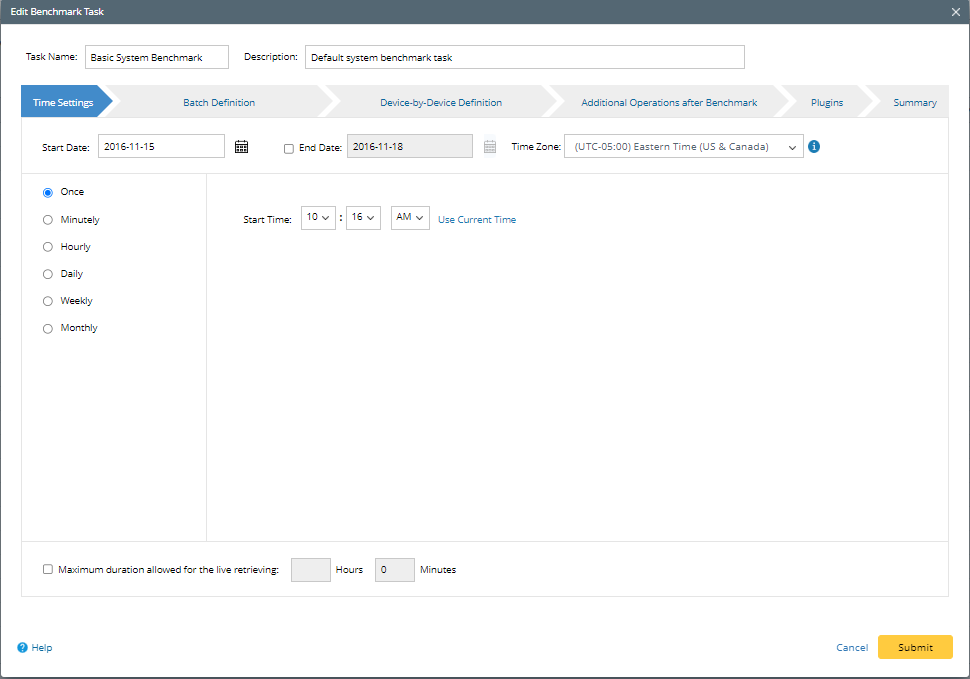Open the Time Zone dropdown
The width and height of the screenshot is (970, 679).
pyautogui.click(x=684, y=147)
